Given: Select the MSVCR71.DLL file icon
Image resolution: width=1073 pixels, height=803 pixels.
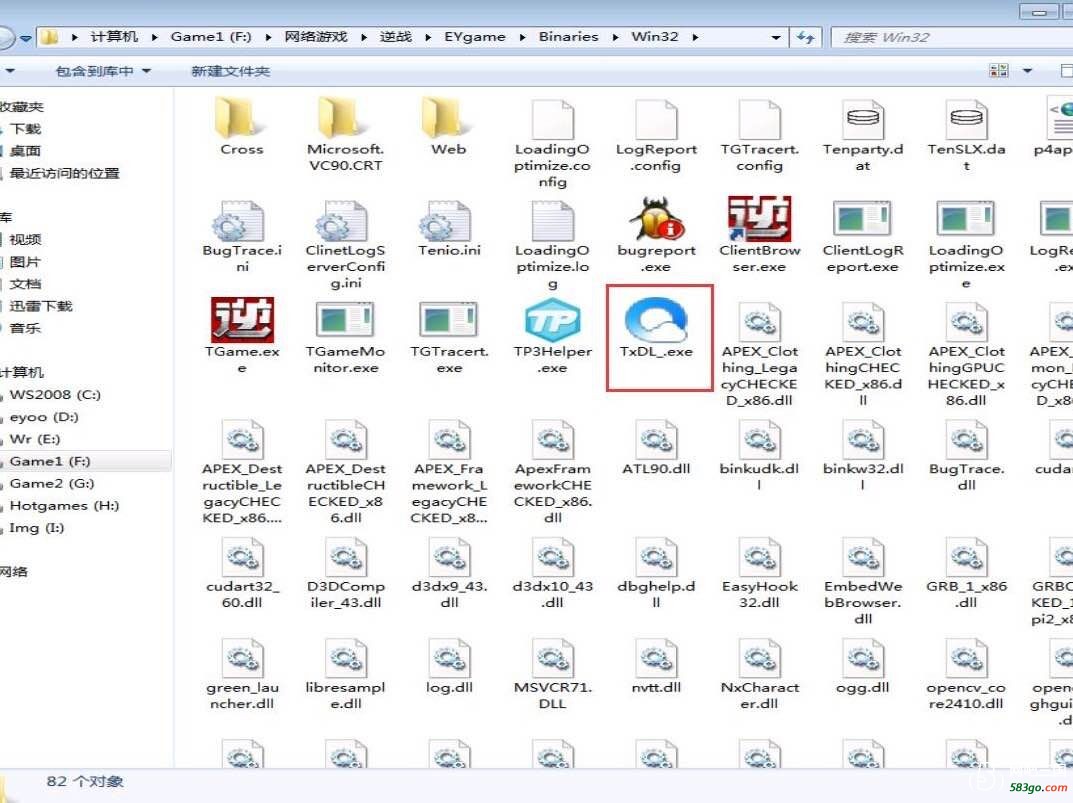Looking at the screenshot, I should pos(552,658).
